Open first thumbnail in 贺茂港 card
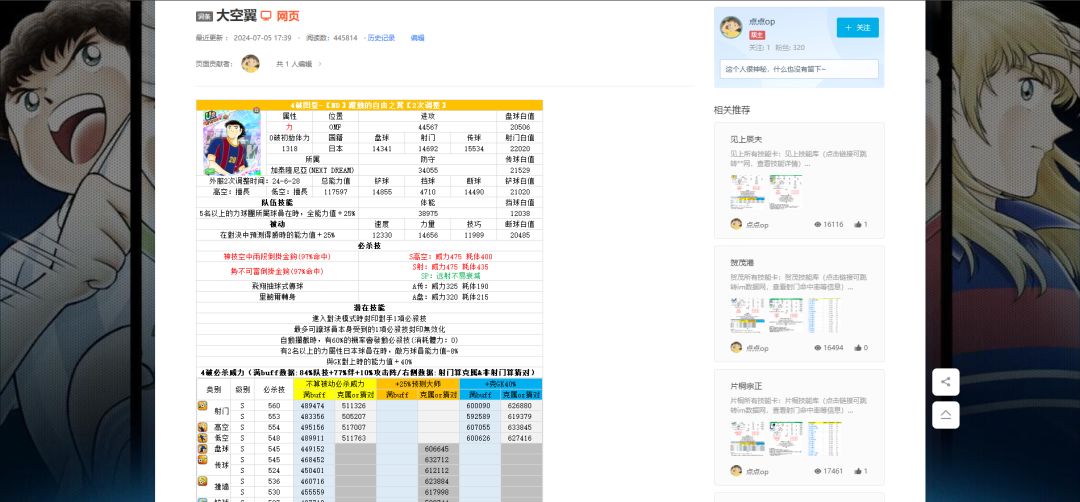1080x502 pixels. [747, 315]
